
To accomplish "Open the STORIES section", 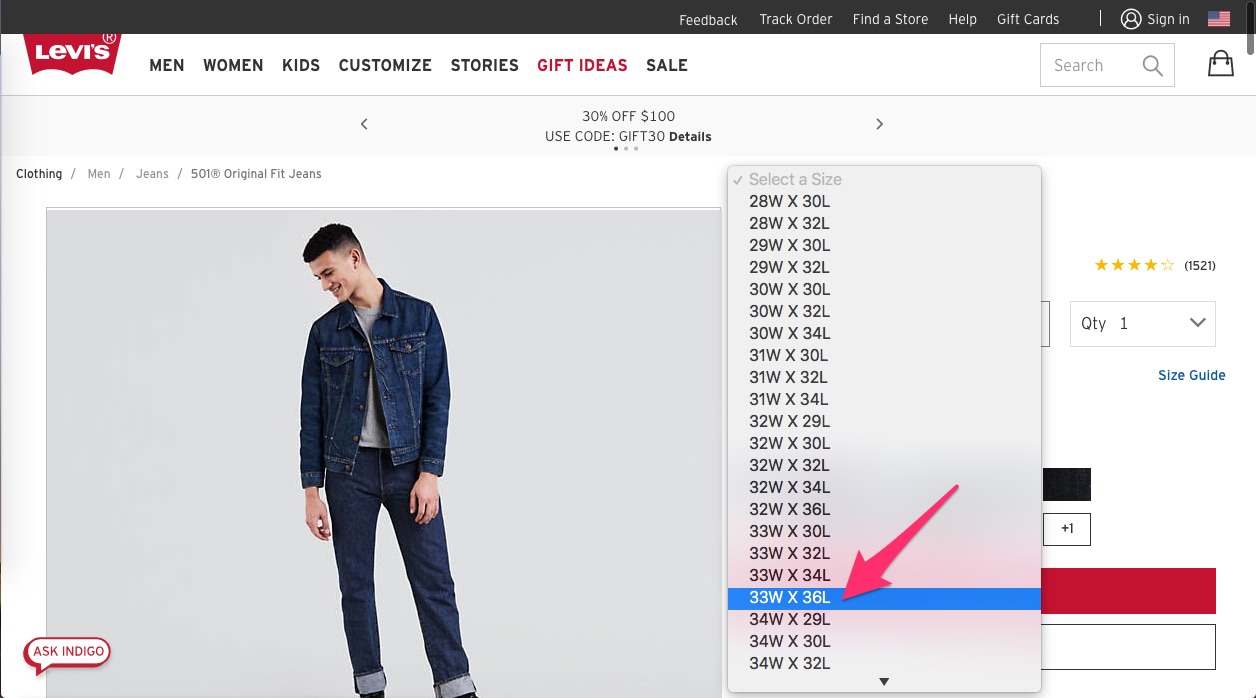I will [485, 66].
